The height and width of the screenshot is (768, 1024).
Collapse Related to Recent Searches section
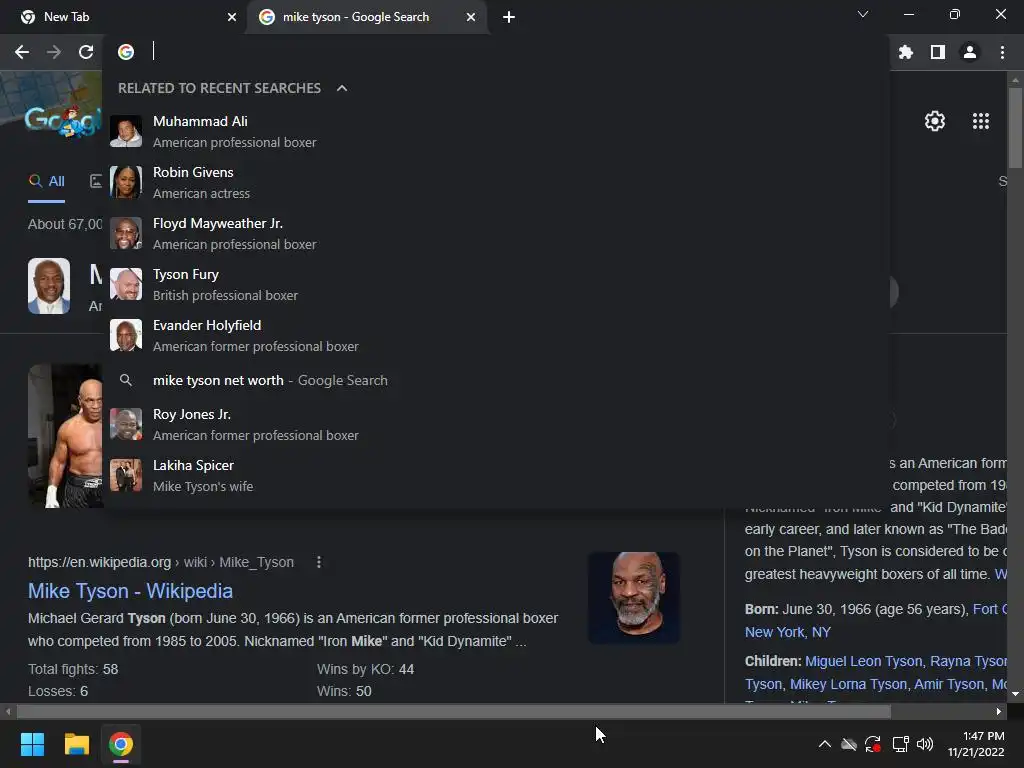(342, 88)
